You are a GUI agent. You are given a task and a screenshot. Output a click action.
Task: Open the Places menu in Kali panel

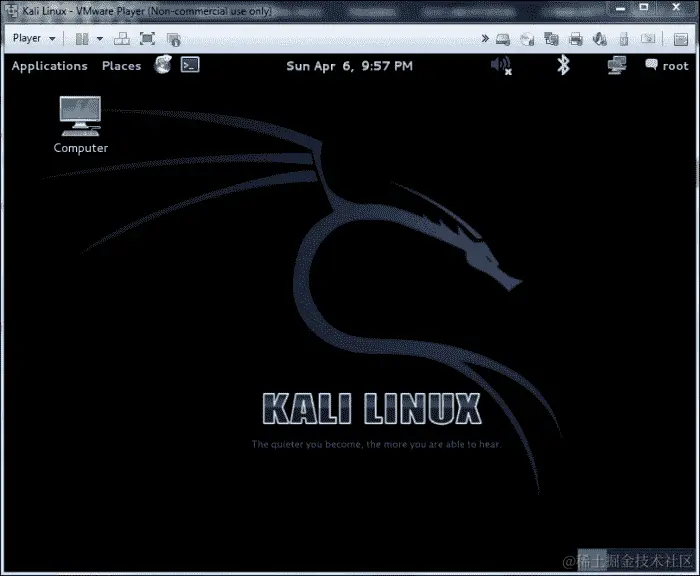[x=121, y=66]
